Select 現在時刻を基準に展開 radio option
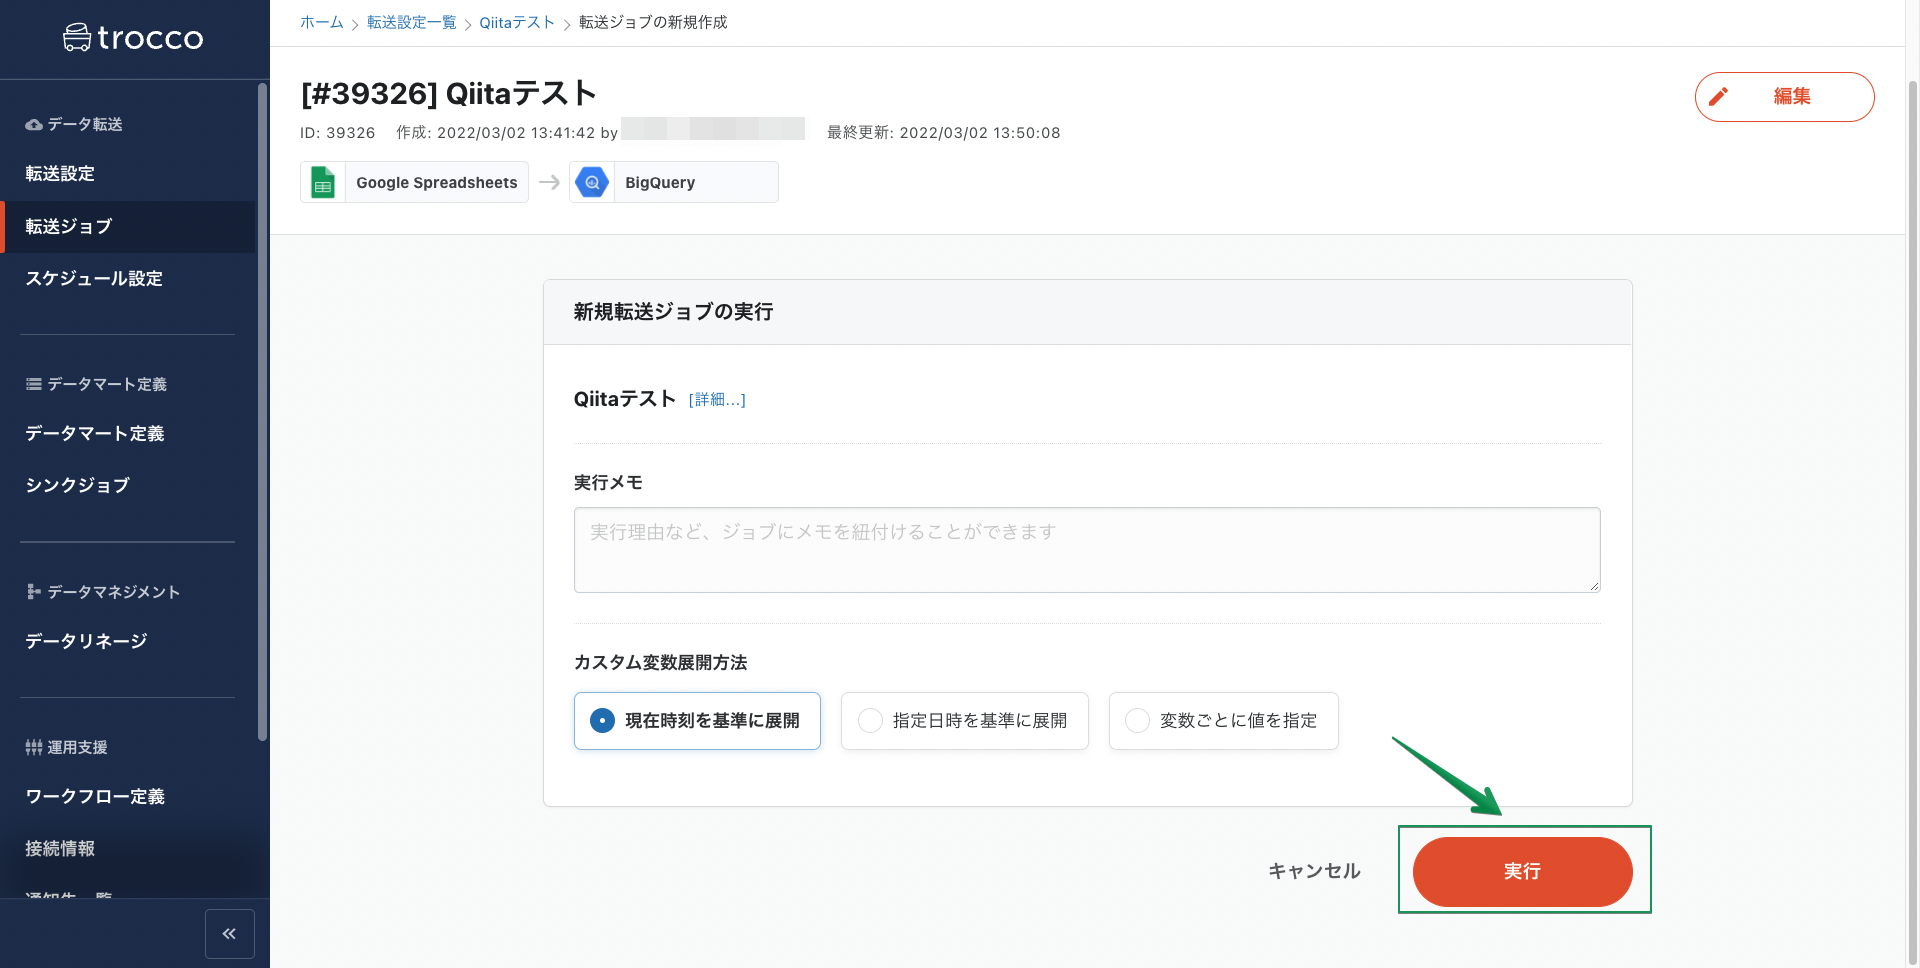Viewport: 1920px width, 968px height. [697, 721]
